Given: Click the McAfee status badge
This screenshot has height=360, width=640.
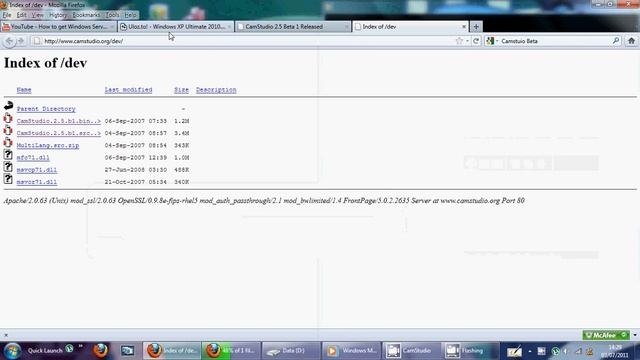Looking at the screenshot, I should [x=606, y=335].
